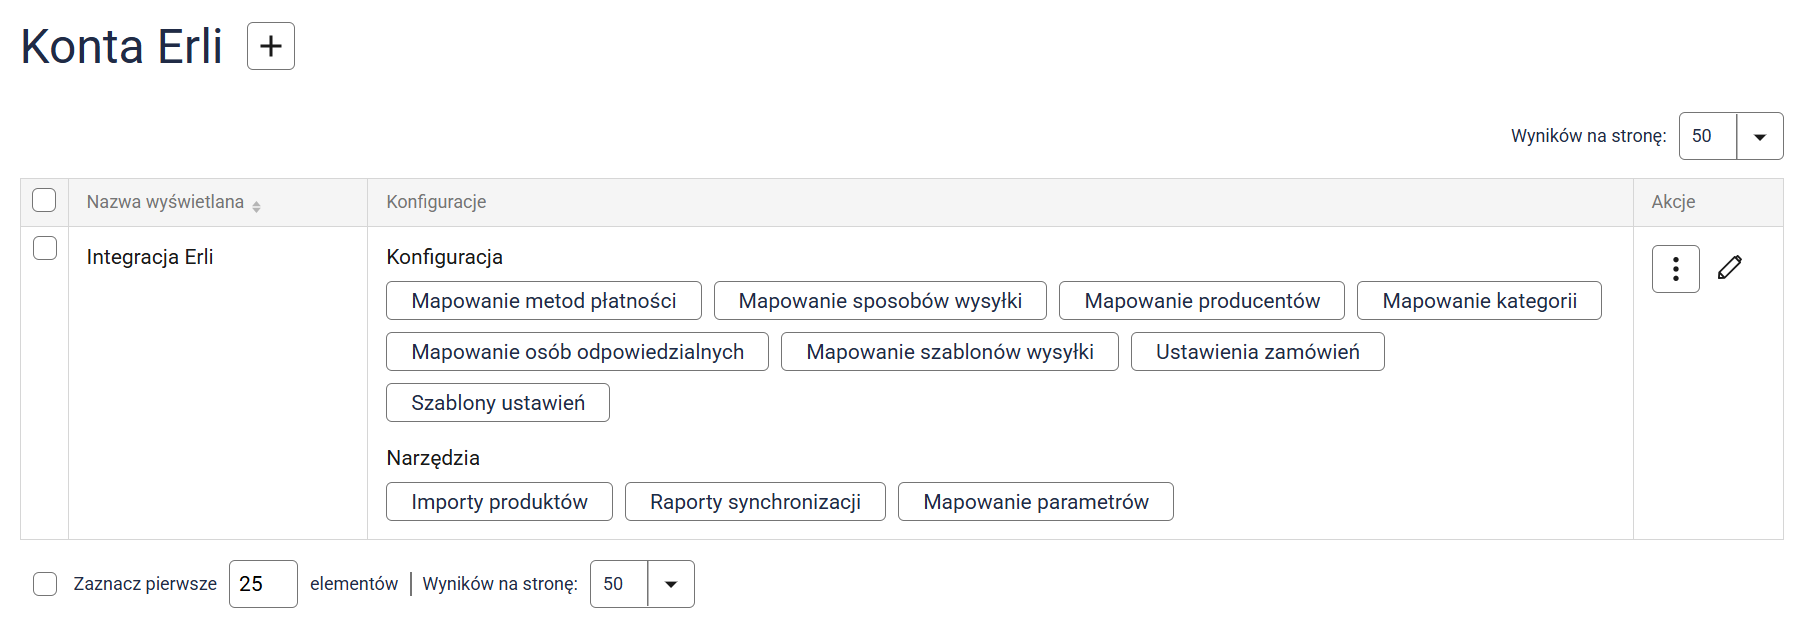Screen dimensions: 1809x630
Task: Open Importy produktów tool
Action: [499, 502]
